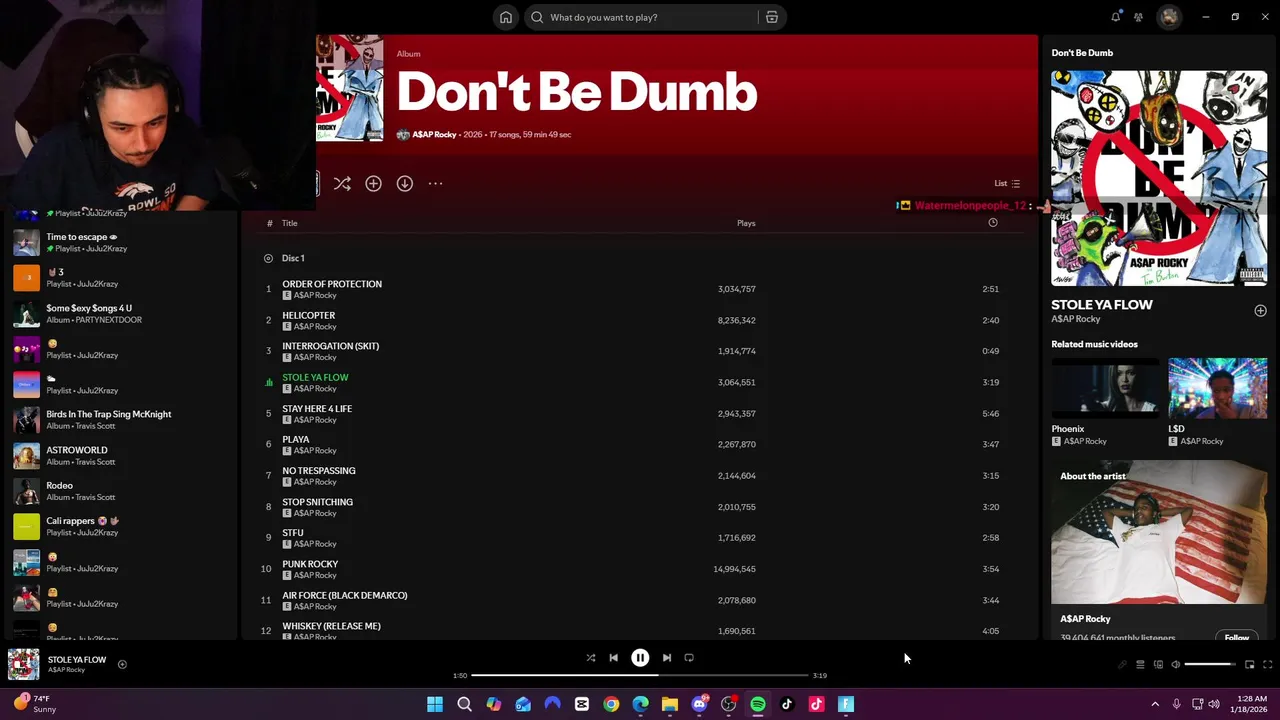Enter full screen player view

(1267, 664)
